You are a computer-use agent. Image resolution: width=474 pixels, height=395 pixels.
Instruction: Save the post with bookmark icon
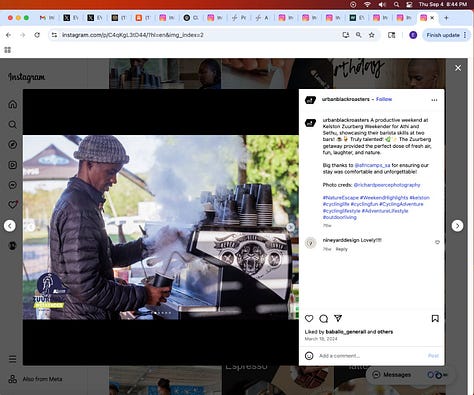click(435, 319)
